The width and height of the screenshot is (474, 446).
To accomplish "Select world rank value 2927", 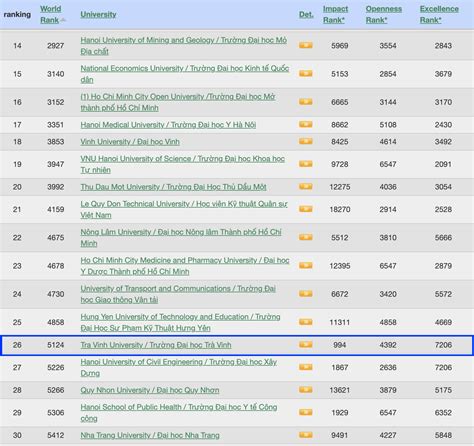I will tap(55, 46).
